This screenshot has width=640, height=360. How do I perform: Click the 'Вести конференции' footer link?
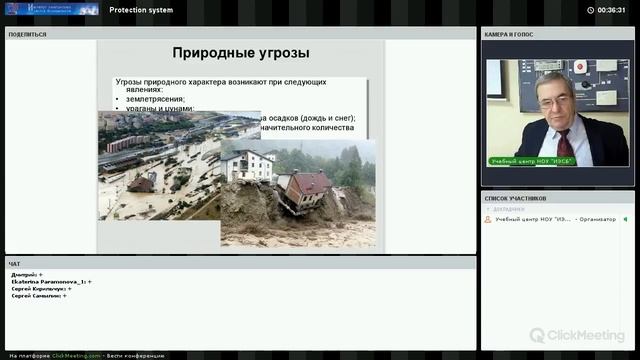(136, 356)
